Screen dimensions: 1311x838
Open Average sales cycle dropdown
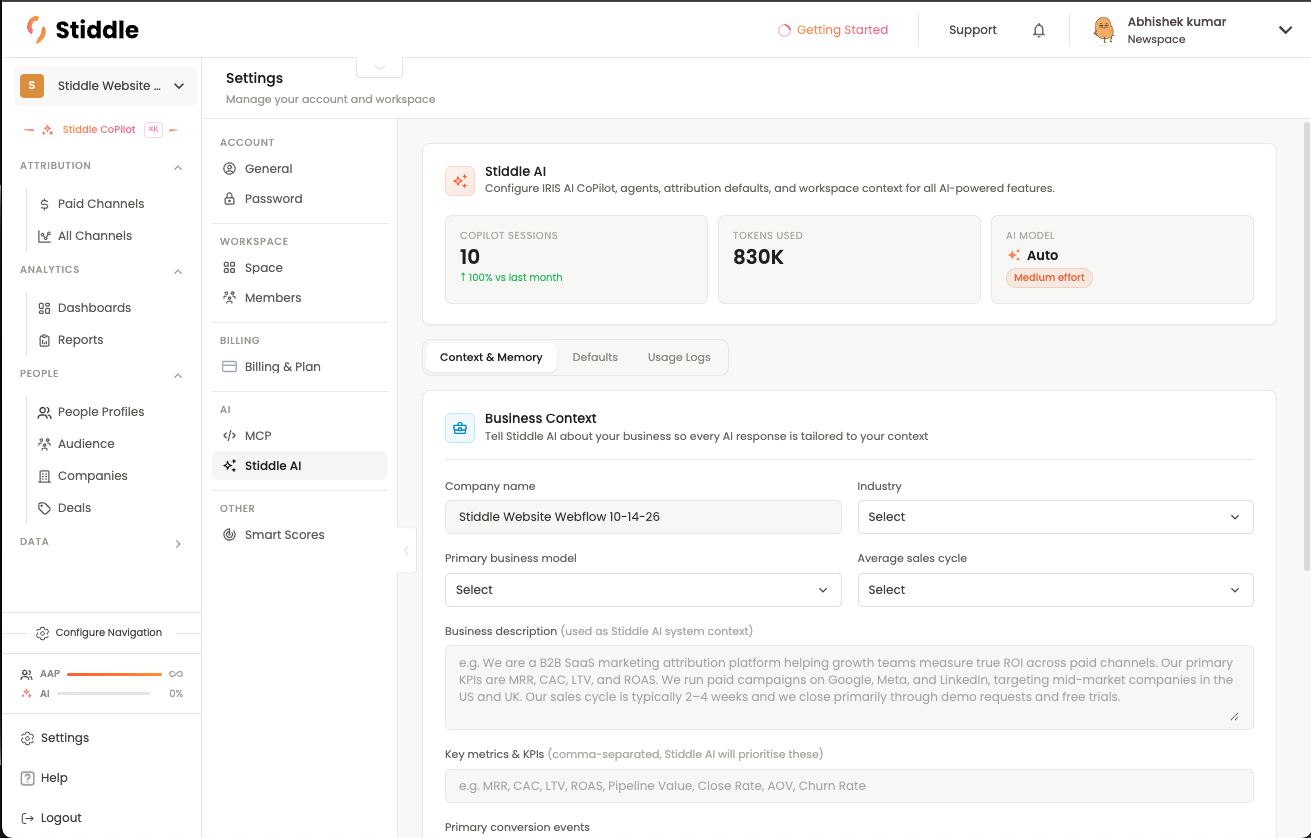(x=1055, y=590)
